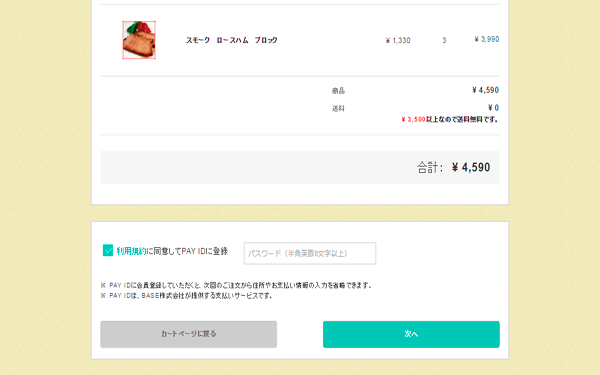Open the 利用規約 terms link
This screenshot has height=375, width=600.
(x=131, y=251)
